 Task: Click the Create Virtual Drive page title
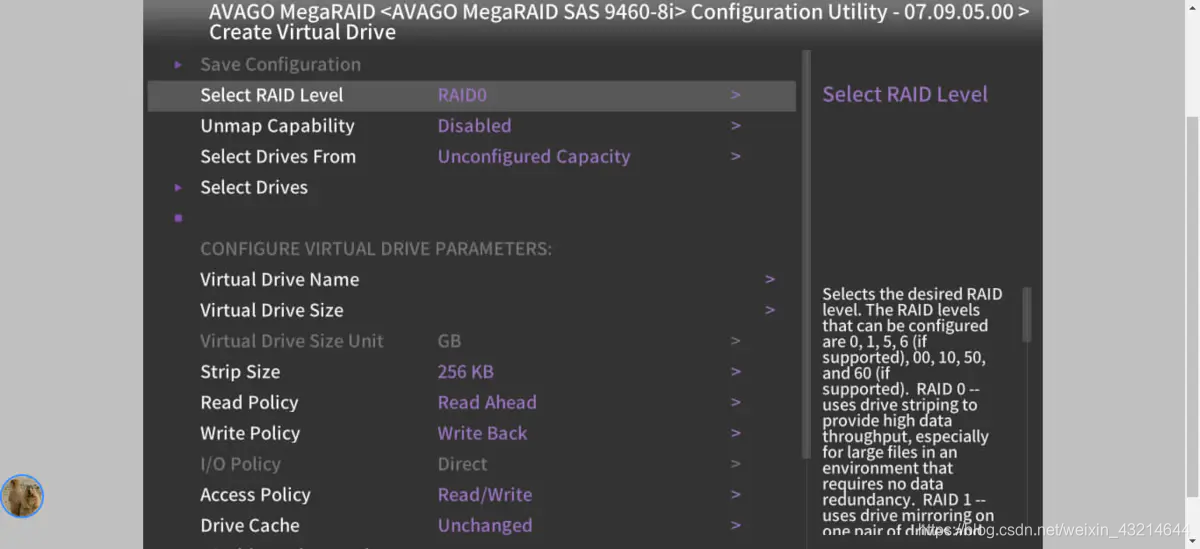click(x=302, y=33)
